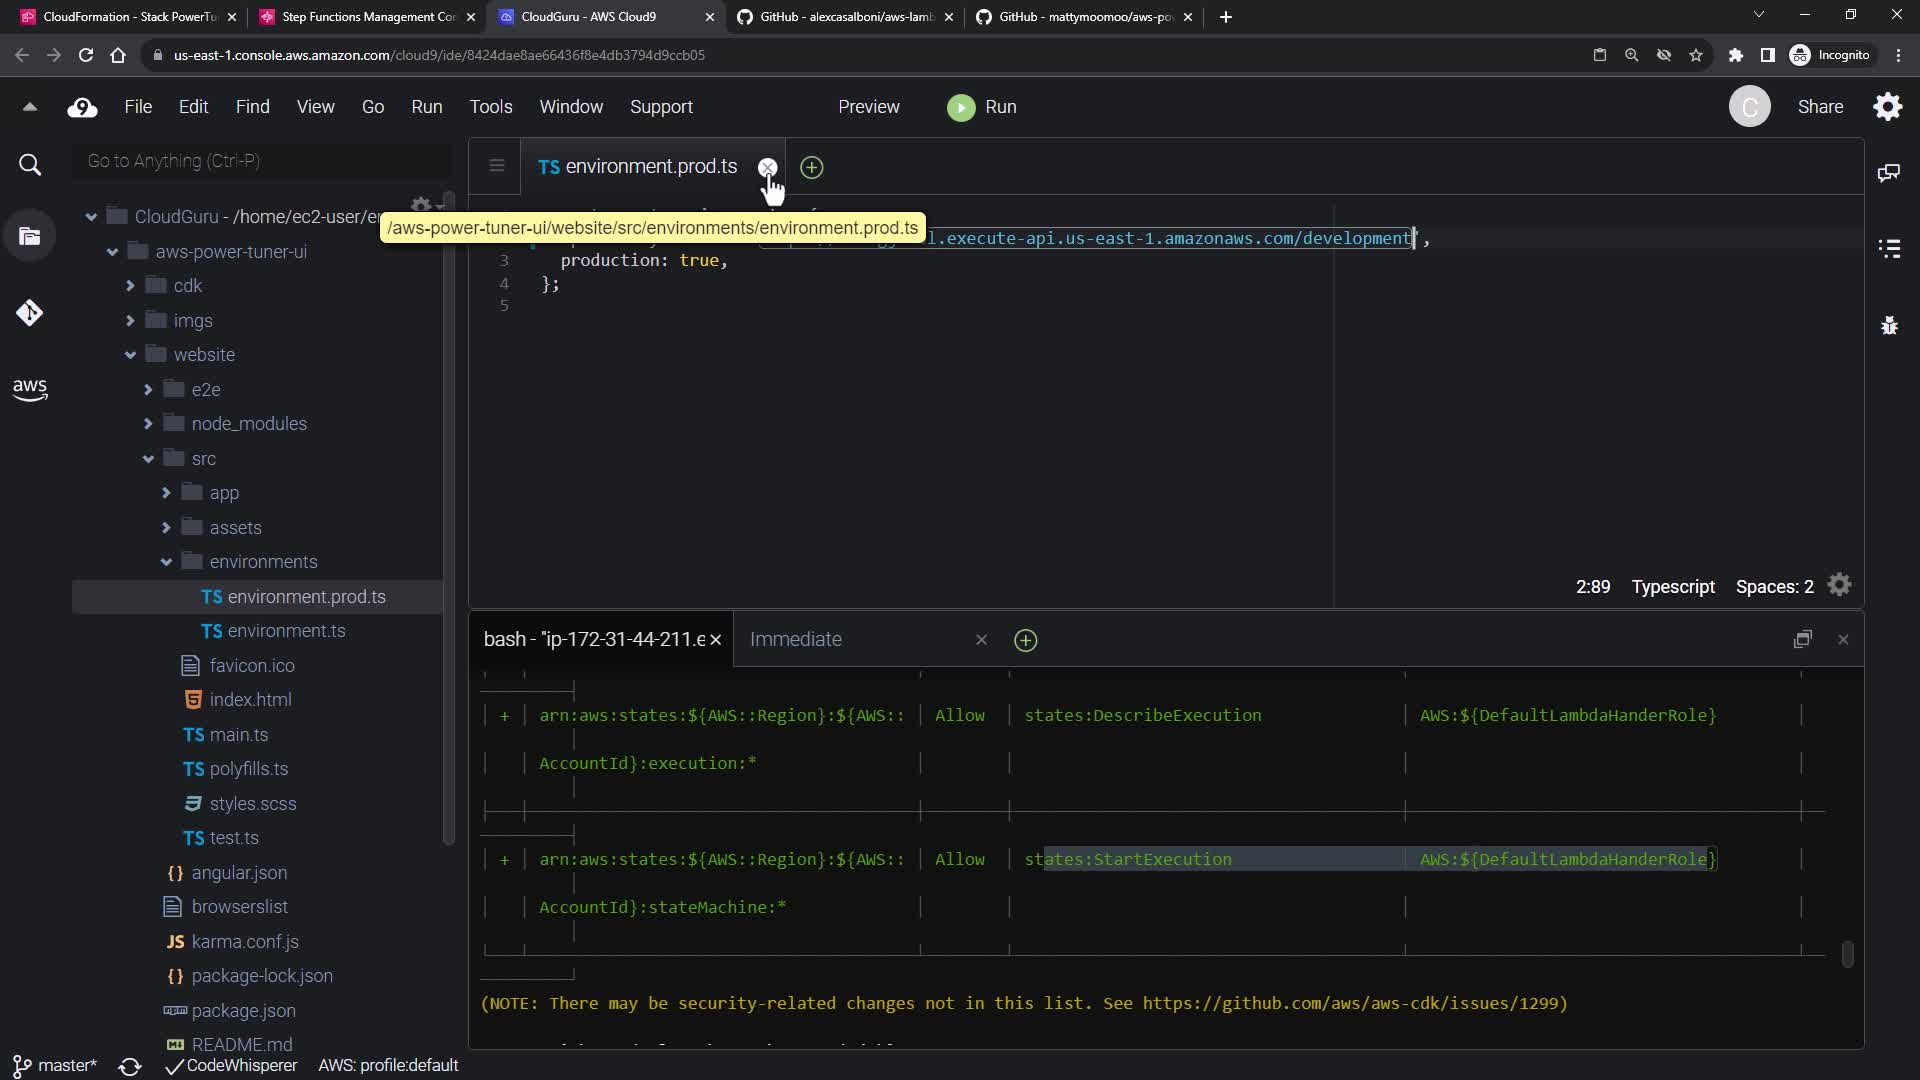
Task: Open Preferences gear in top right
Action: tap(1887, 107)
